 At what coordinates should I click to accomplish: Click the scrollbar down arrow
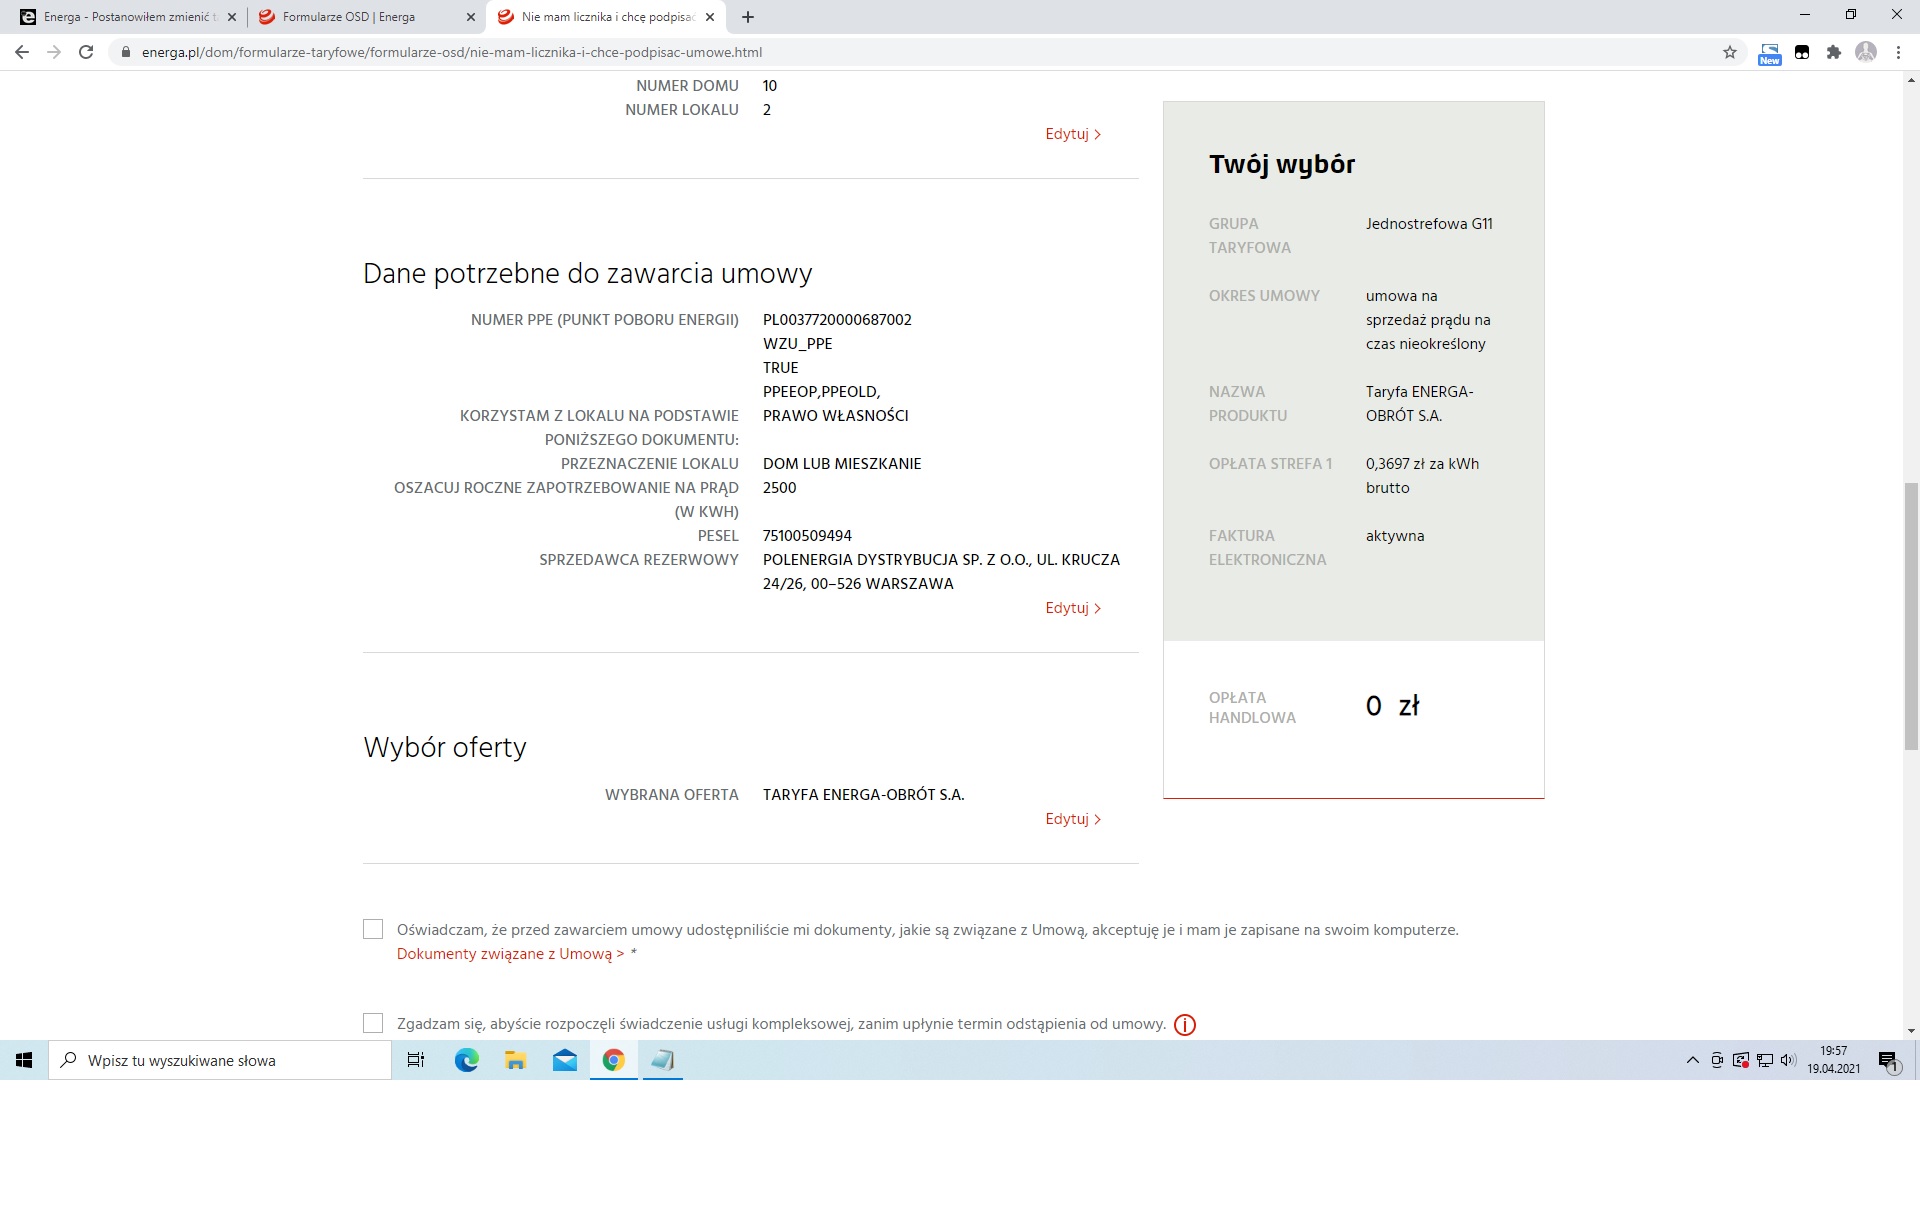pyautogui.click(x=1911, y=1031)
